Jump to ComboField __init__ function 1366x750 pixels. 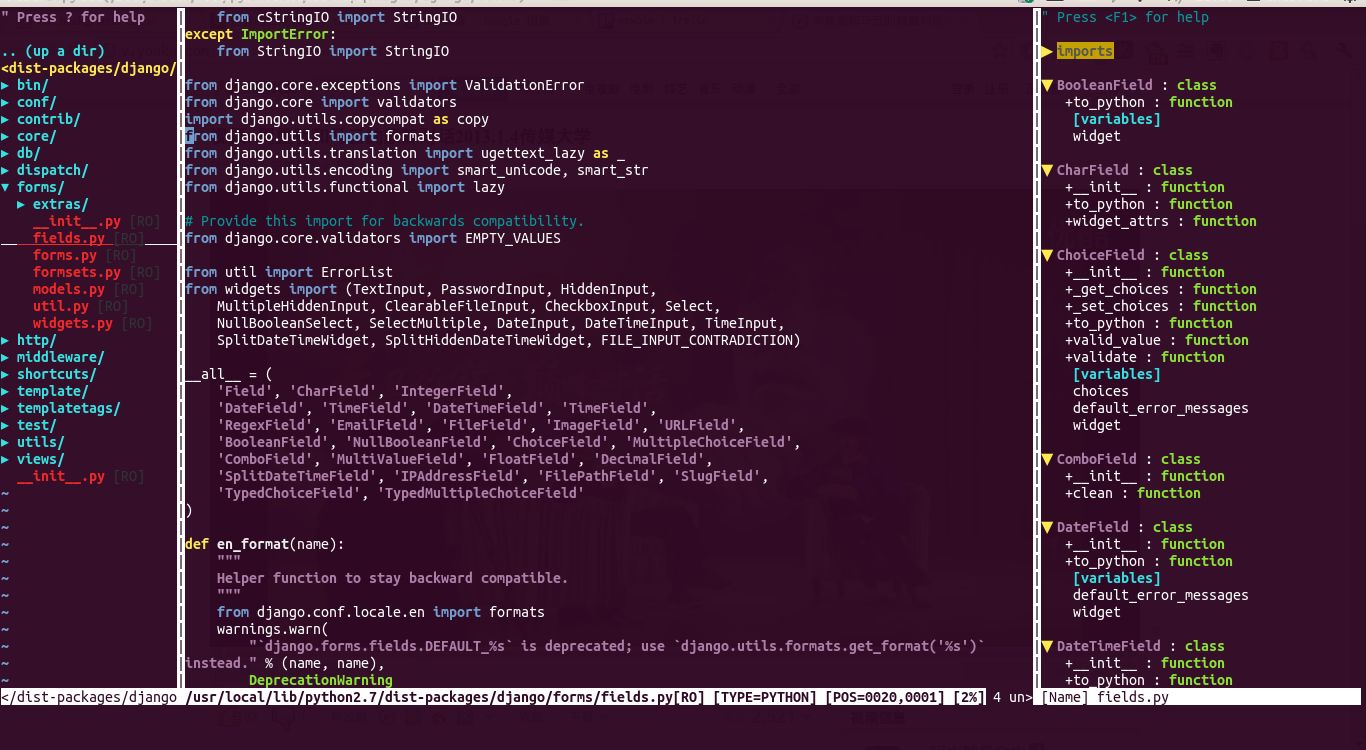(x=1145, y=477)
